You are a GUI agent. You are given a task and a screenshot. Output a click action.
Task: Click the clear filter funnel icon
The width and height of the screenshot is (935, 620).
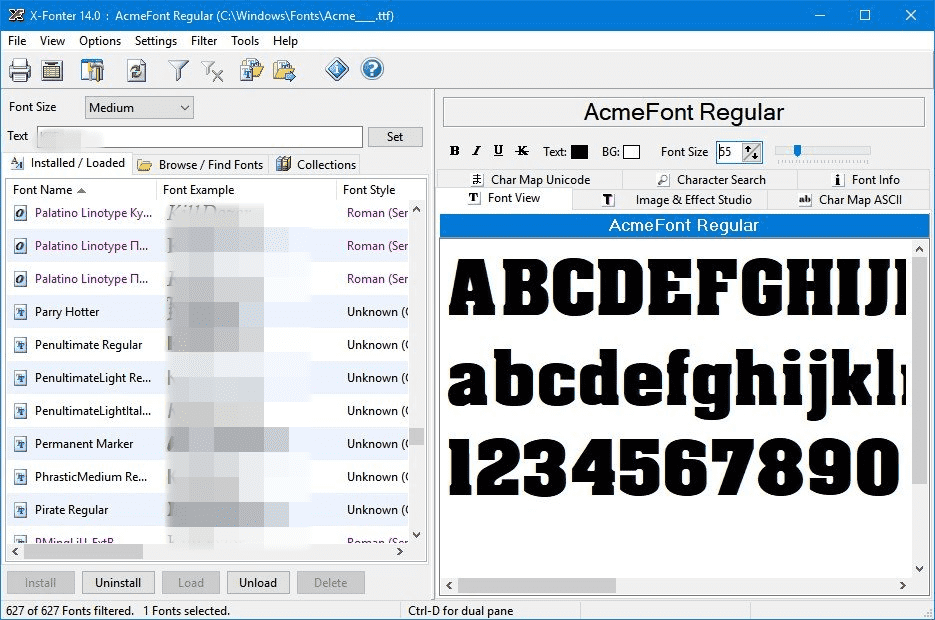pyautogui.click(x=212, y=70)
